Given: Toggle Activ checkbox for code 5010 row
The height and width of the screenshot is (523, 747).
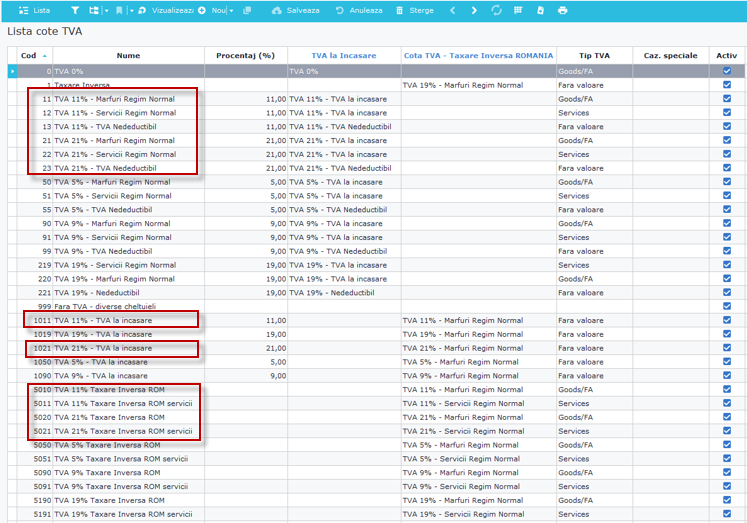Looking at the screenshot, I should point(727,389).
